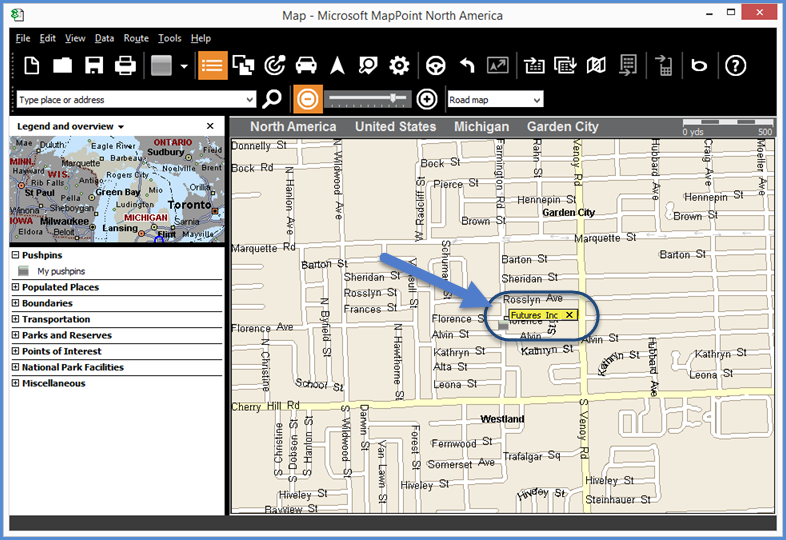The width and height of the screenshot is (786, 540).
Task: Click the United States breadcrumb link
Action: pyautogui.click(x=396, y=127)
